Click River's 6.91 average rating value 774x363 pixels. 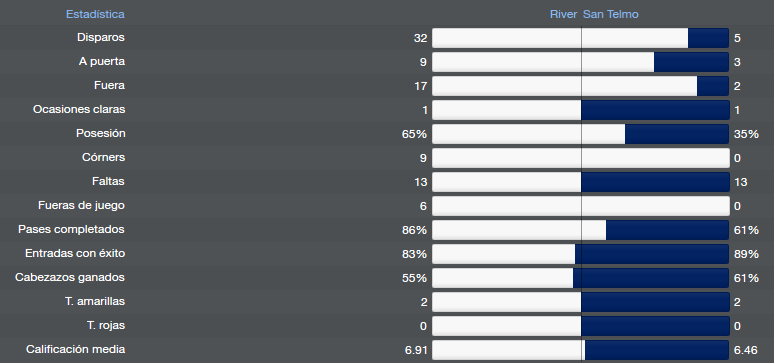[416, 350]
